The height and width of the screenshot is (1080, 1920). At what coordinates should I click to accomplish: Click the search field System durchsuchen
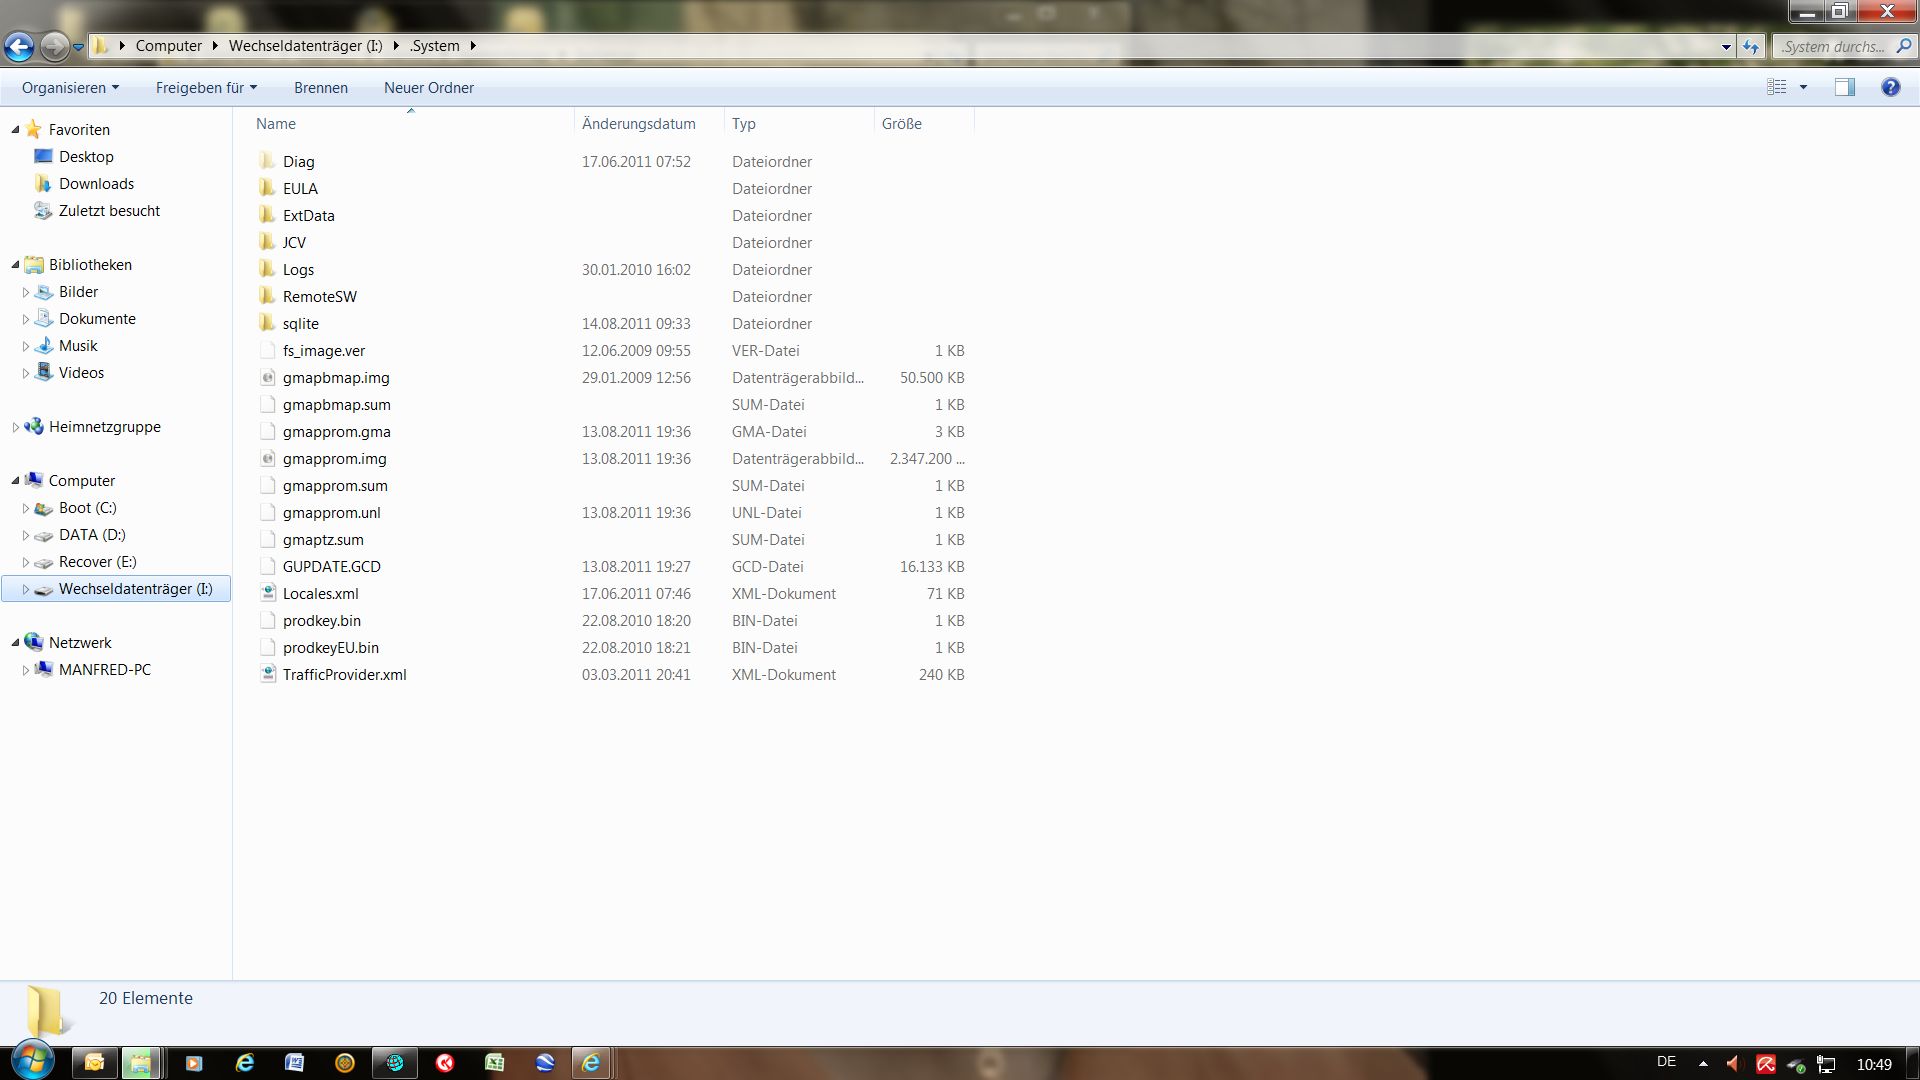tap(1834, 47)
